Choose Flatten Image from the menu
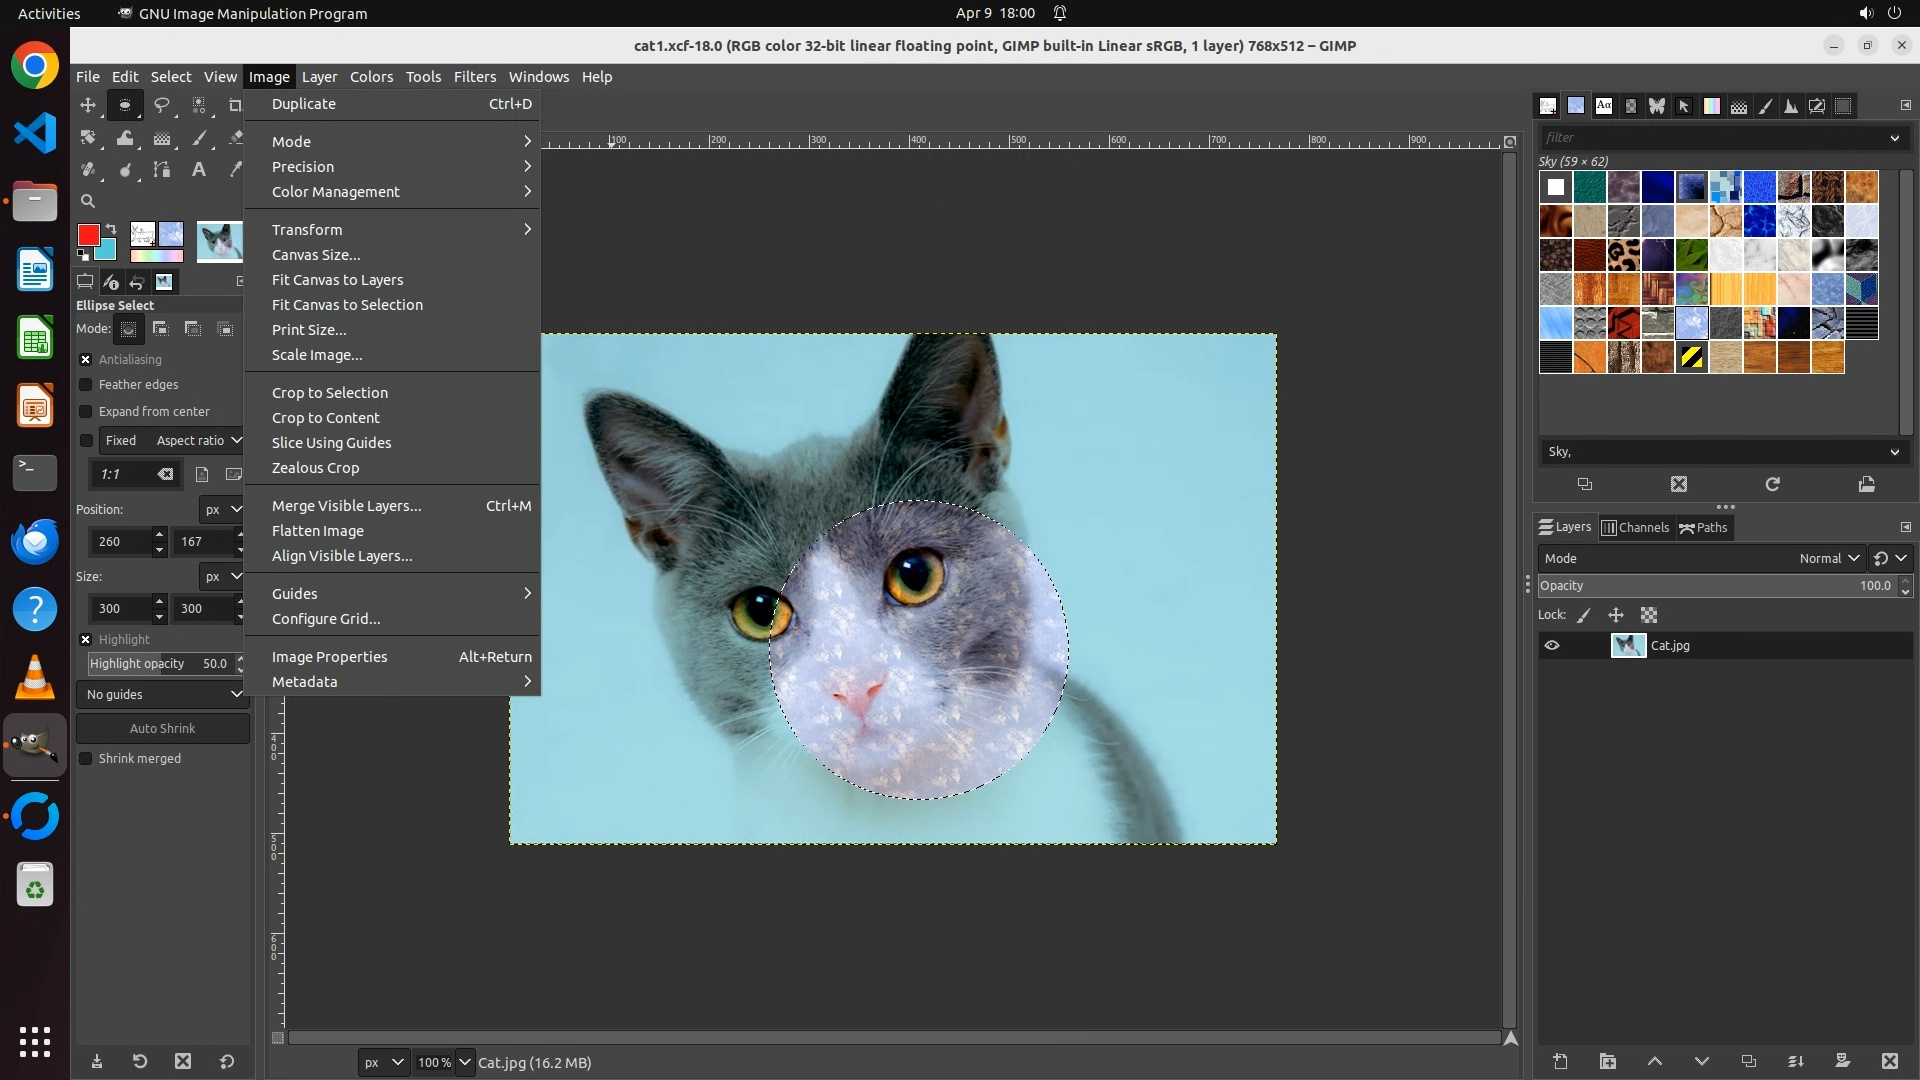The height and width of the screenshot is (1080, 1920). coord(317,531)
